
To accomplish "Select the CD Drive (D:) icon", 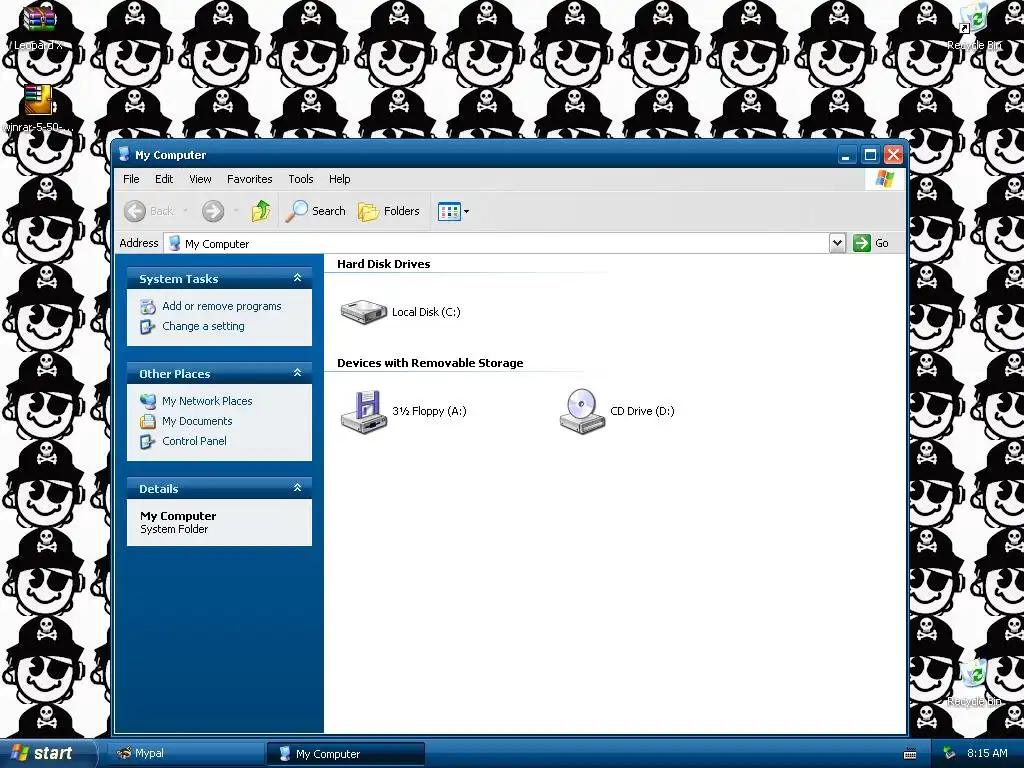I will [x=582, y=411].
